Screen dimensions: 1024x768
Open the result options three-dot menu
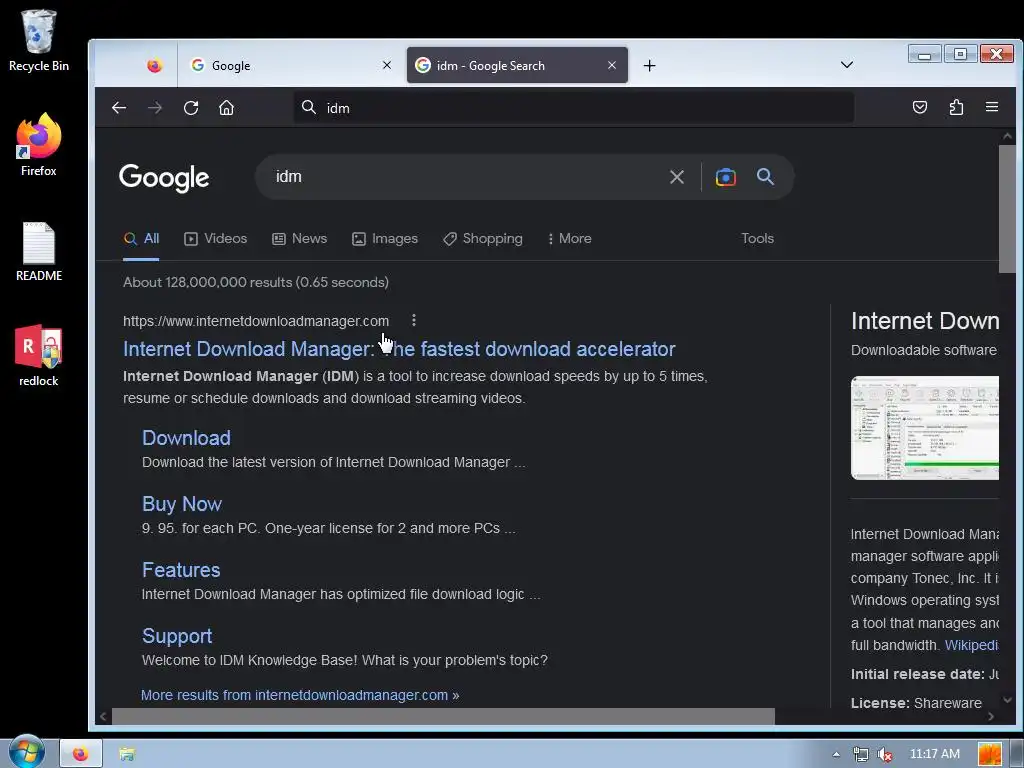click(x=414, y=320)
